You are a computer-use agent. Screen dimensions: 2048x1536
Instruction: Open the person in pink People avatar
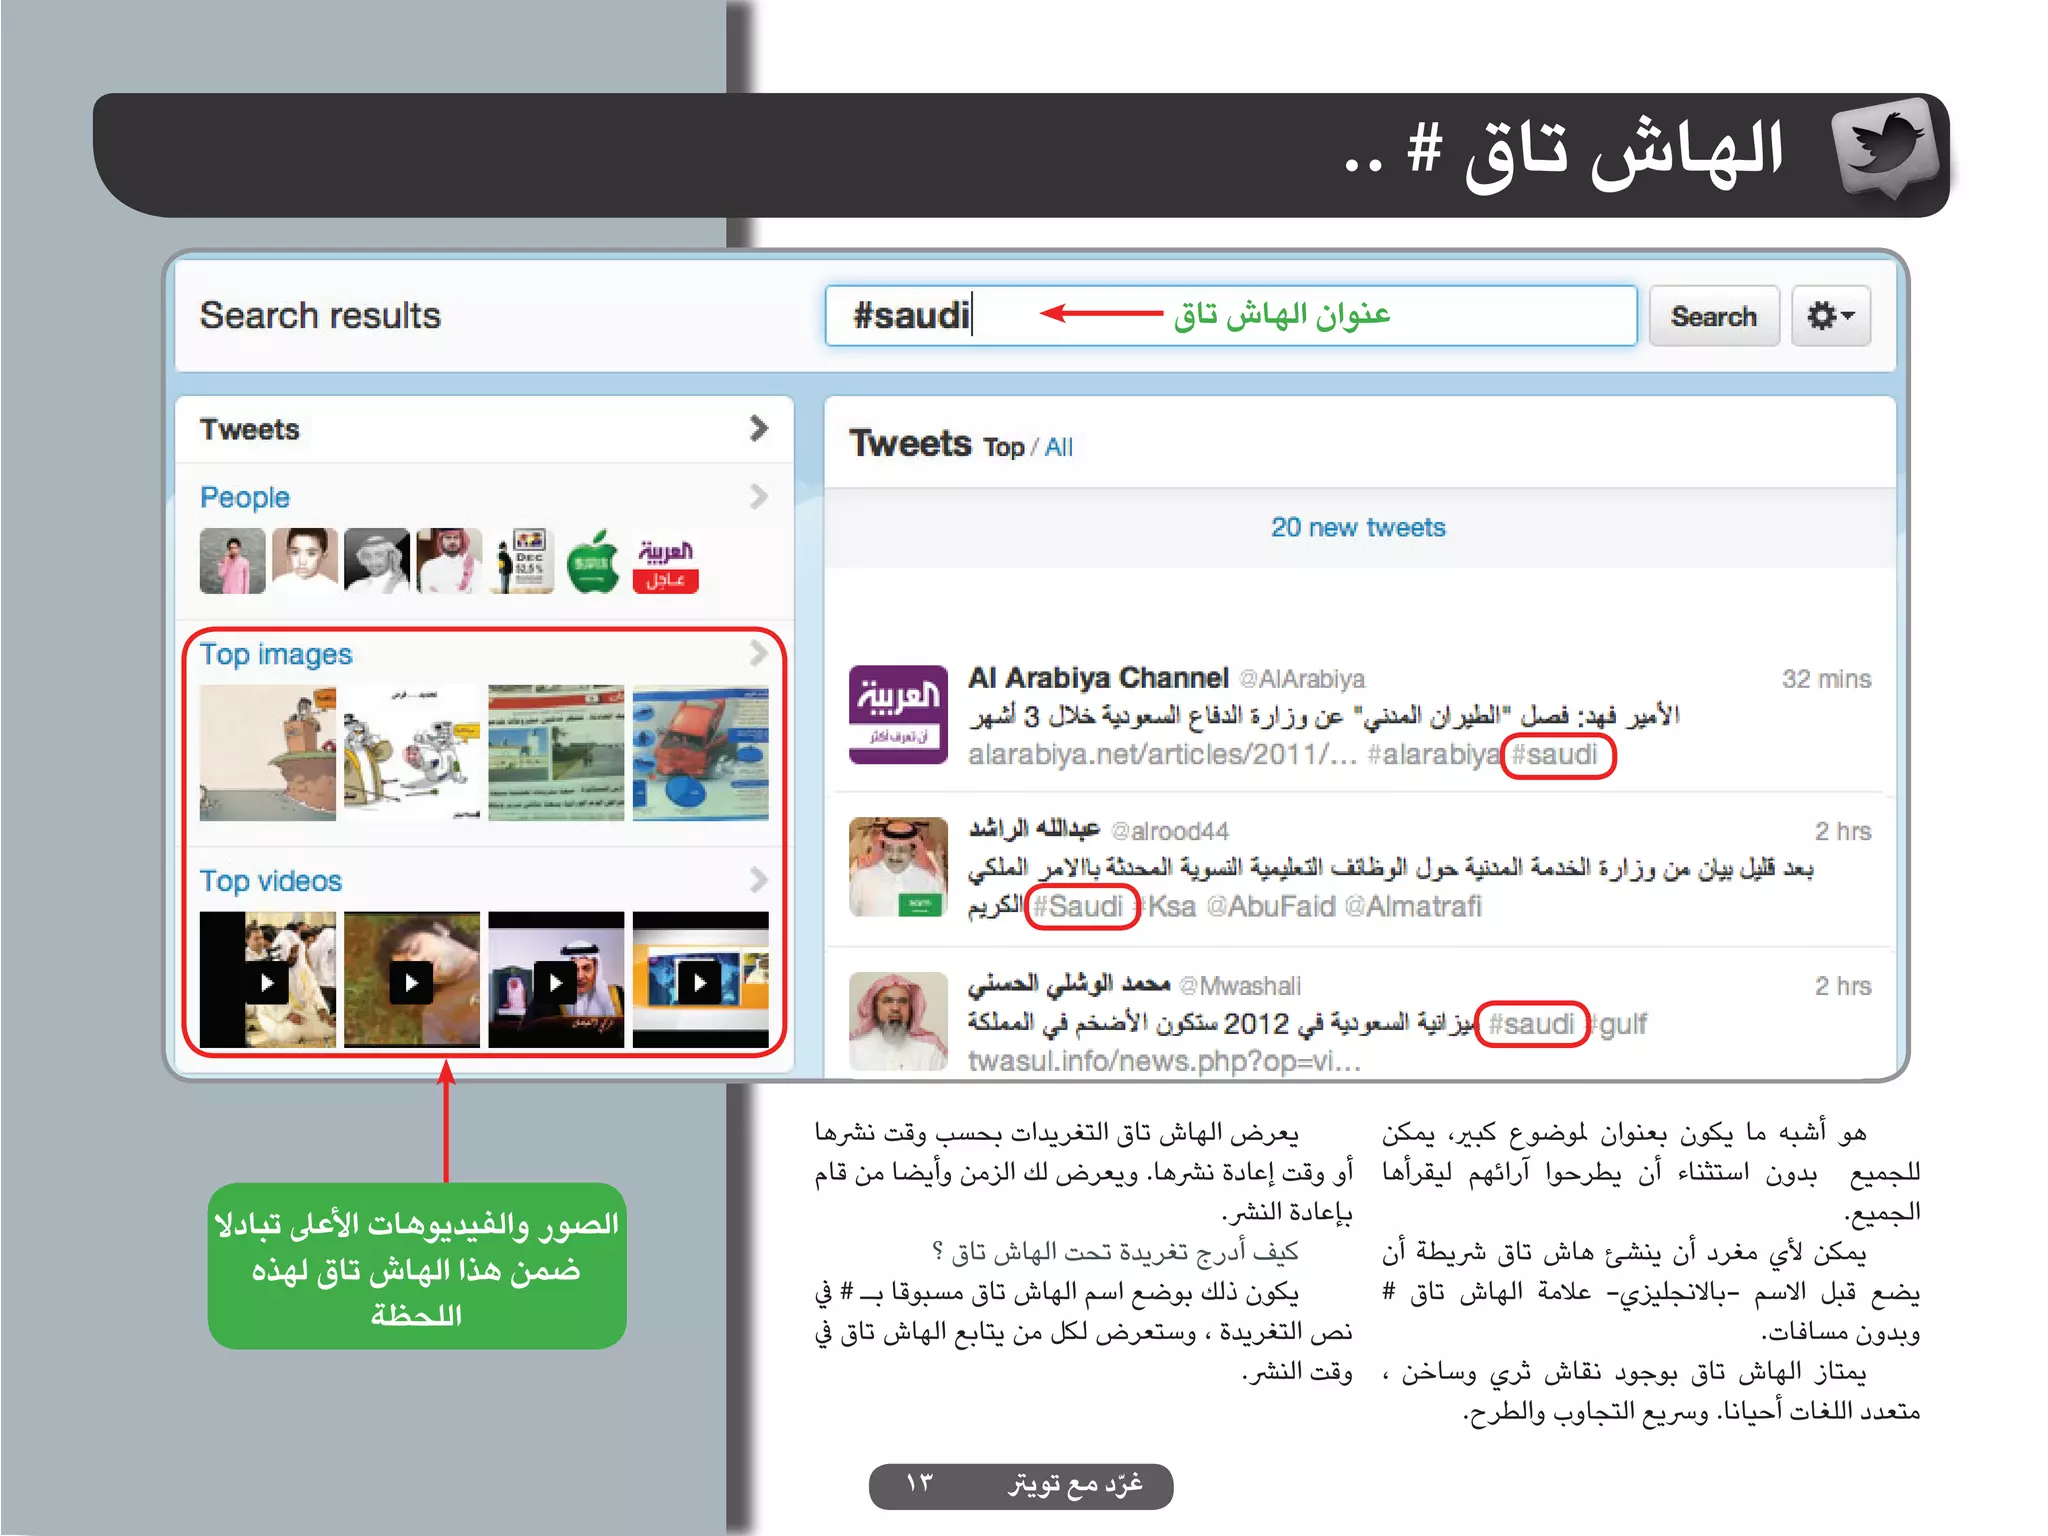pyautogui.click(x=232, y=561)
